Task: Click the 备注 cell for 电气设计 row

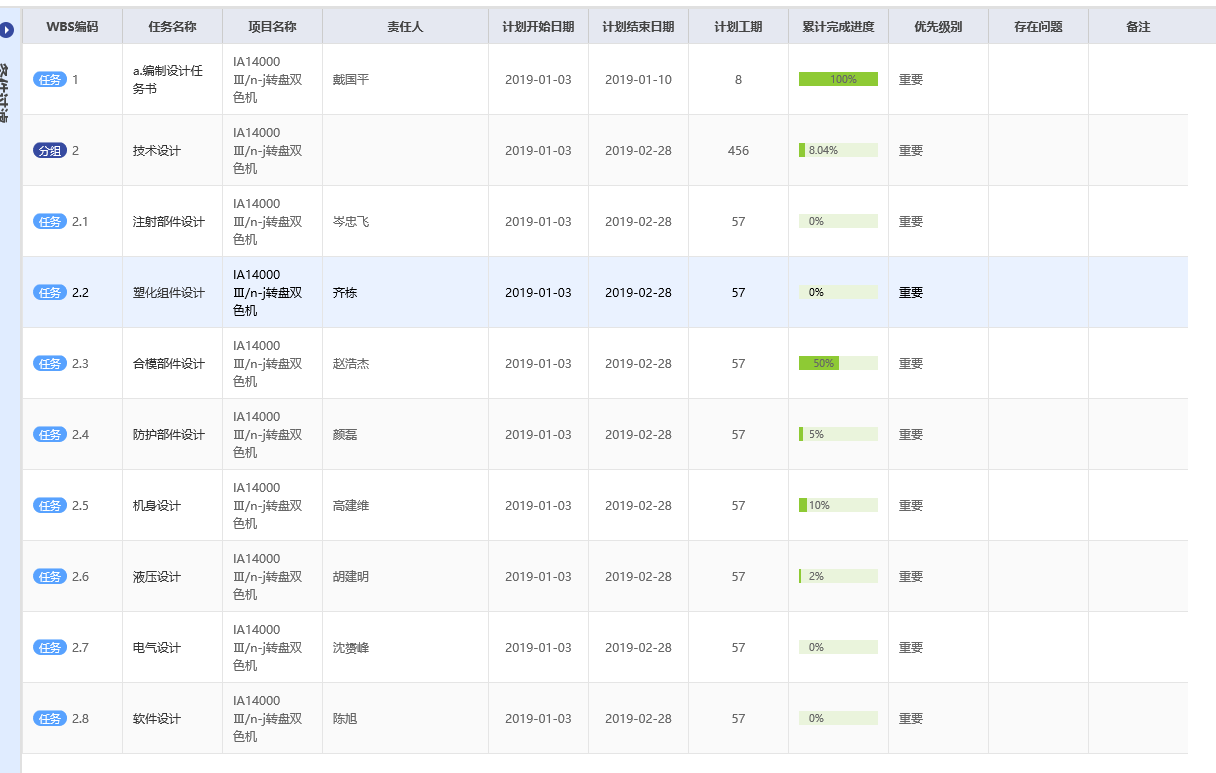Action: (1138, 647)
